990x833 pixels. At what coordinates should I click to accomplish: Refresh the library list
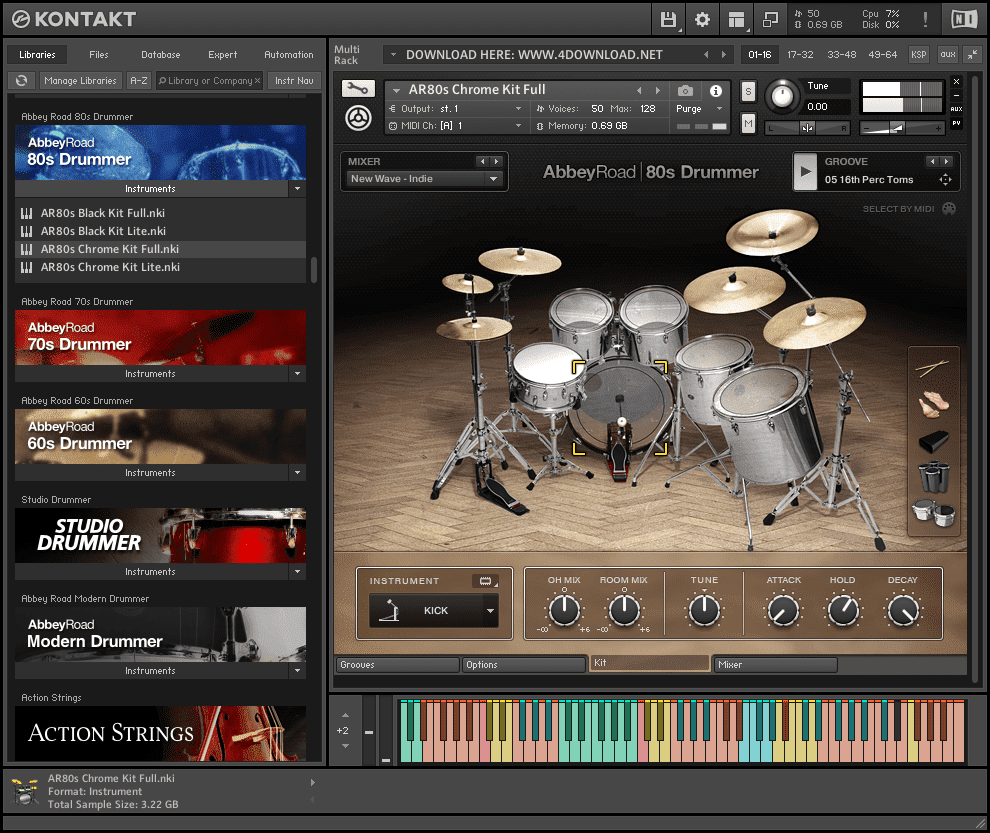point(22,81)
